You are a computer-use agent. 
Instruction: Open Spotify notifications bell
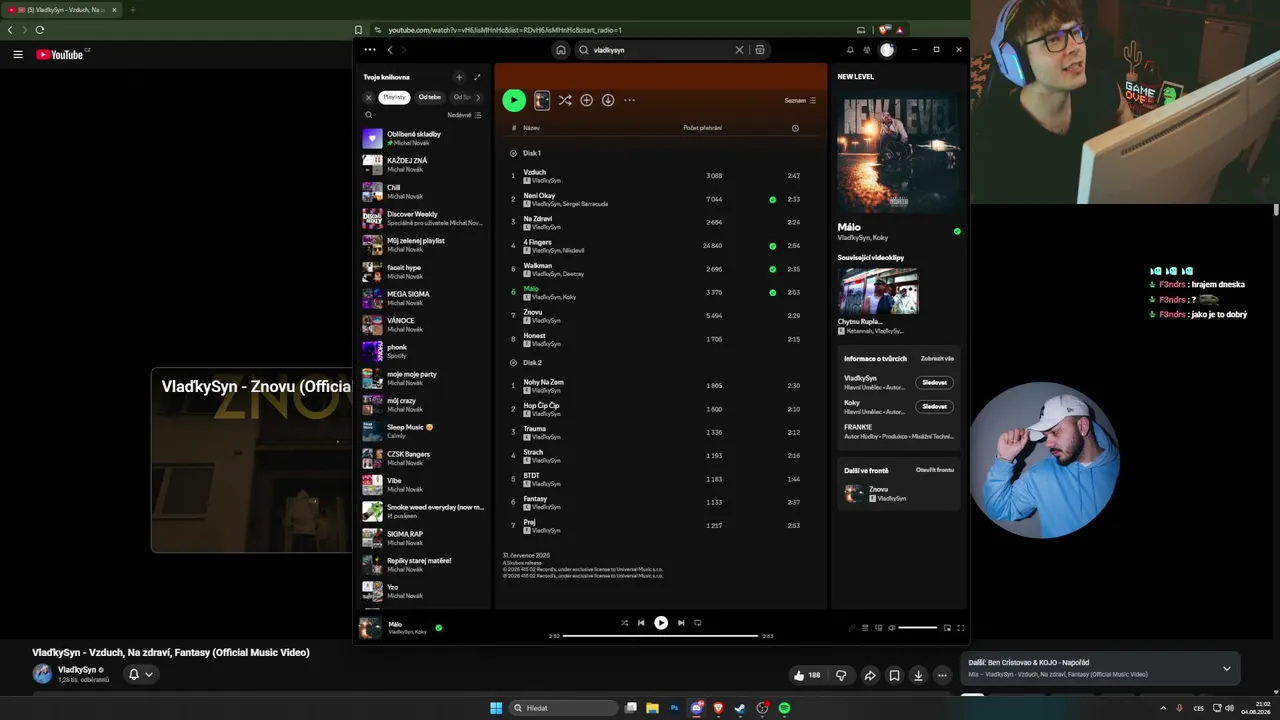coord(850,50)
